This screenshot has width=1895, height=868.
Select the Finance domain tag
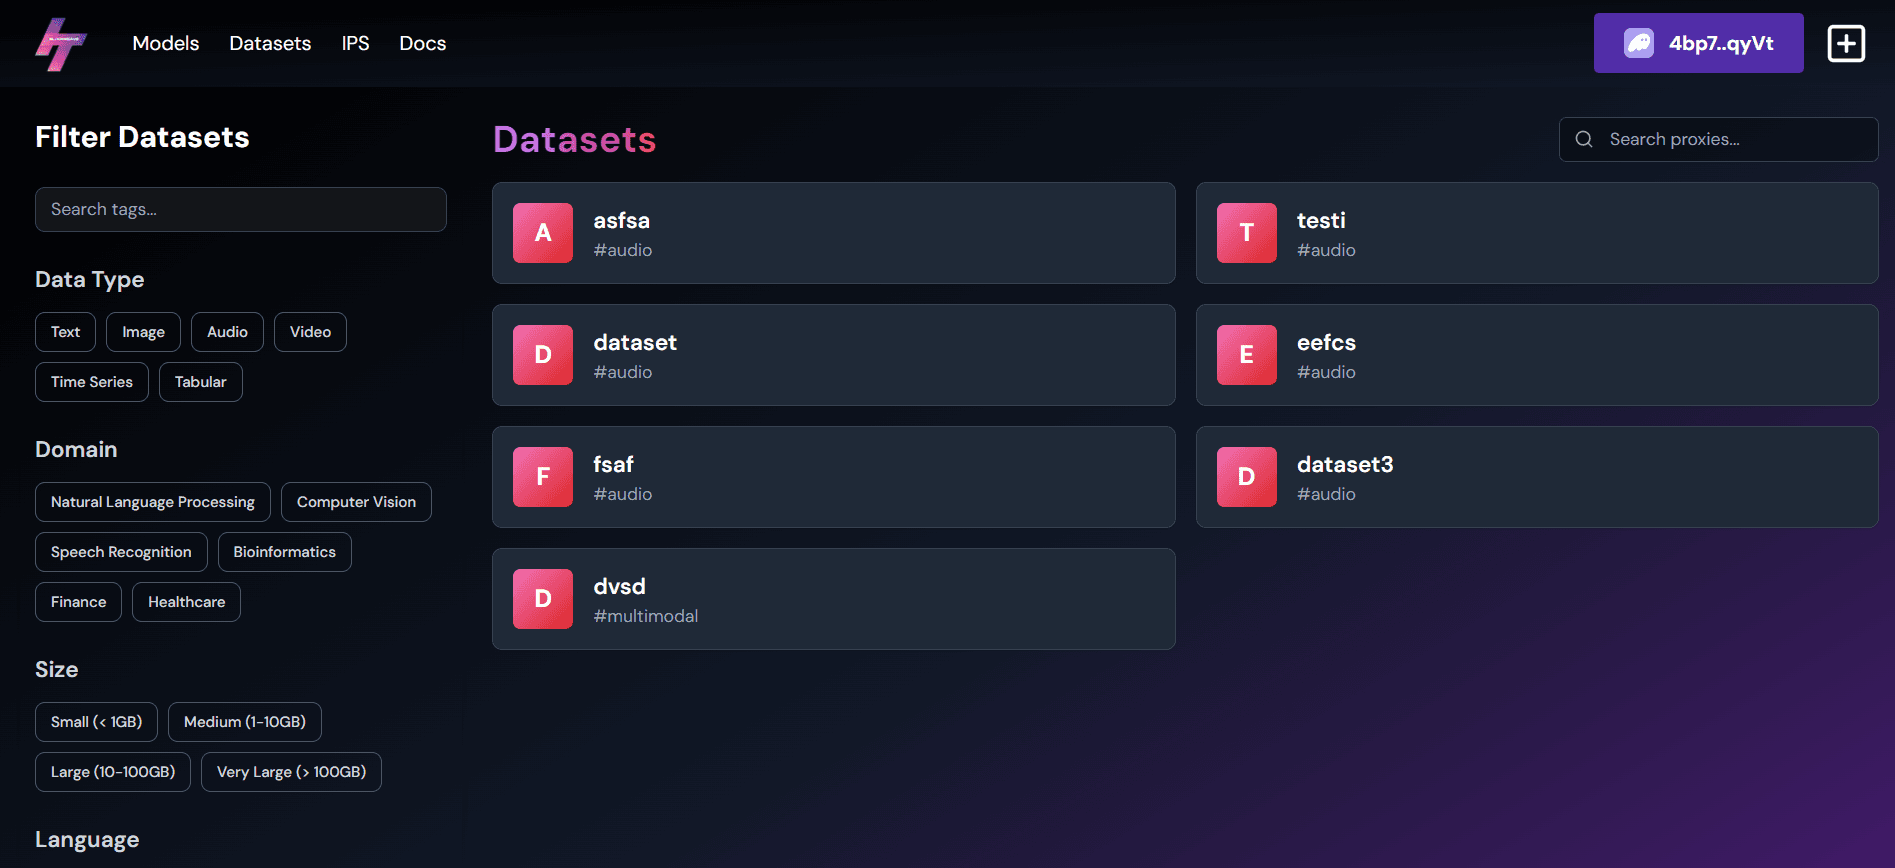[x=78, y=602]
